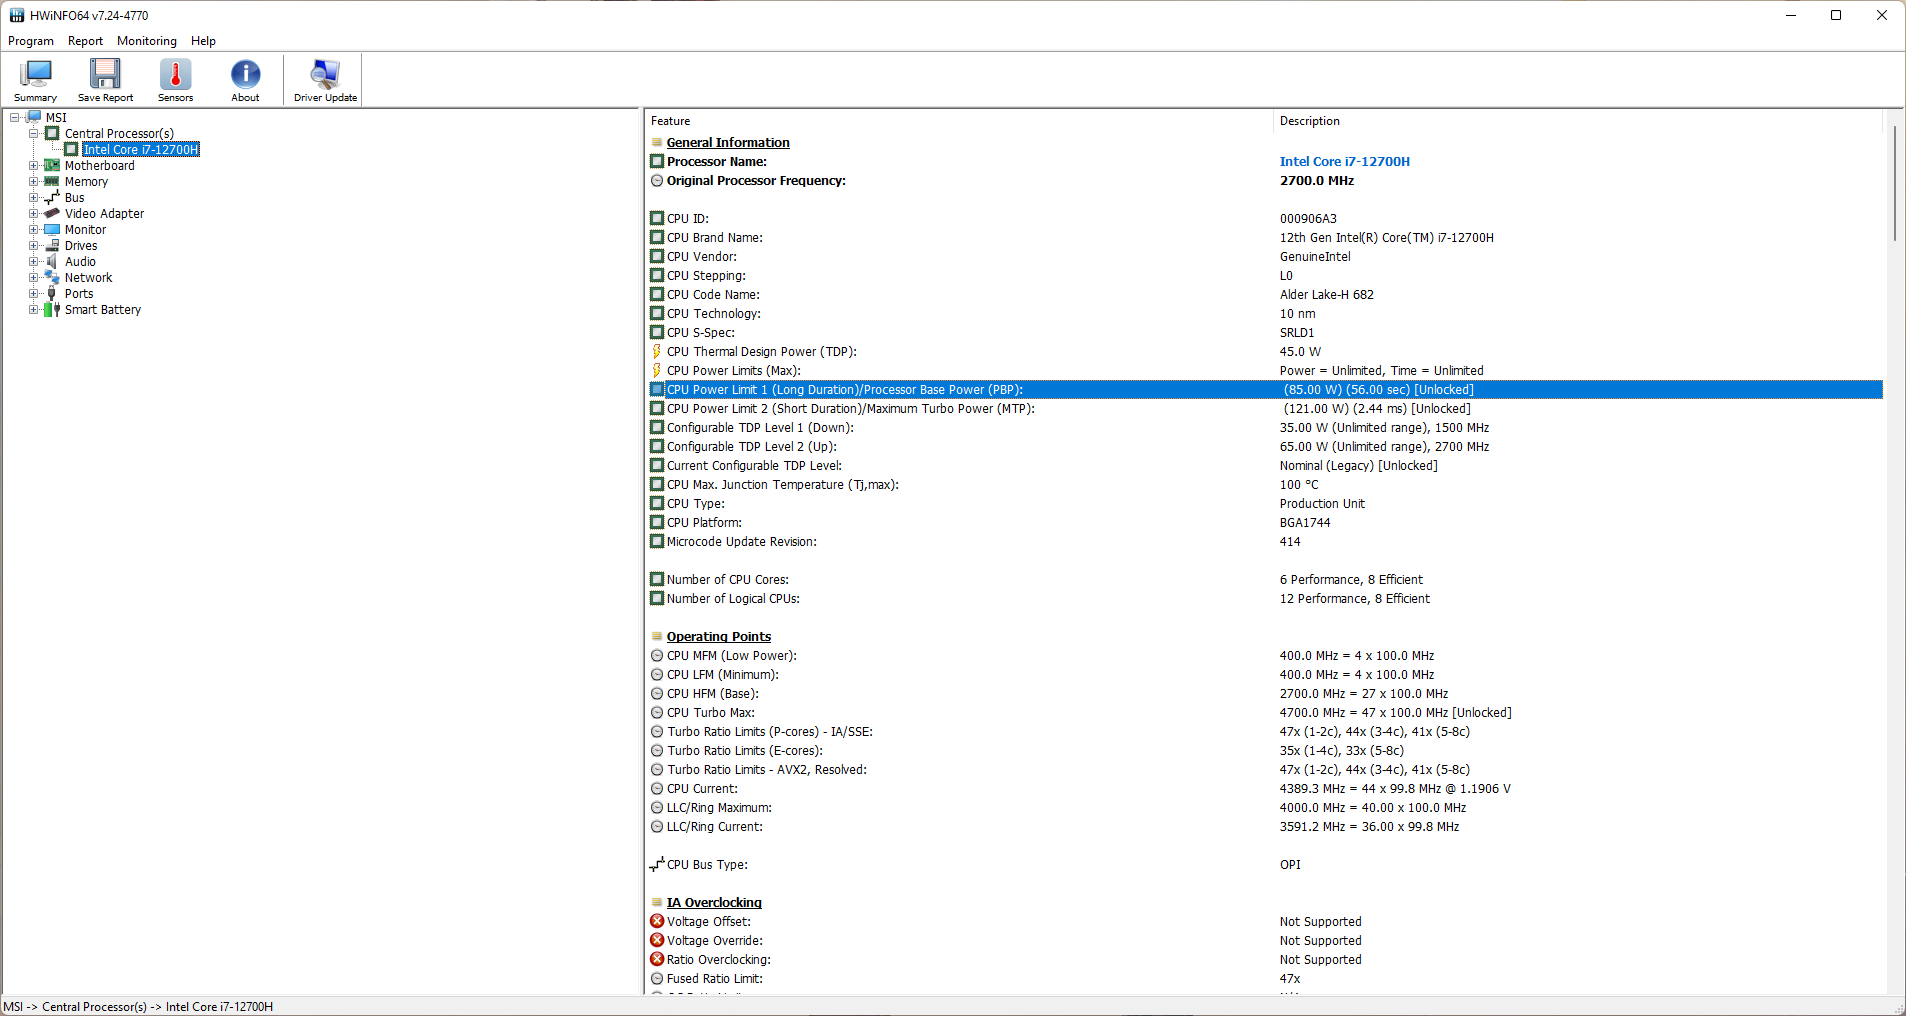The image size is (1906, 1016).
Task: Click the Smart Battery icon in the tree
Action: click(x=52, y=310)
